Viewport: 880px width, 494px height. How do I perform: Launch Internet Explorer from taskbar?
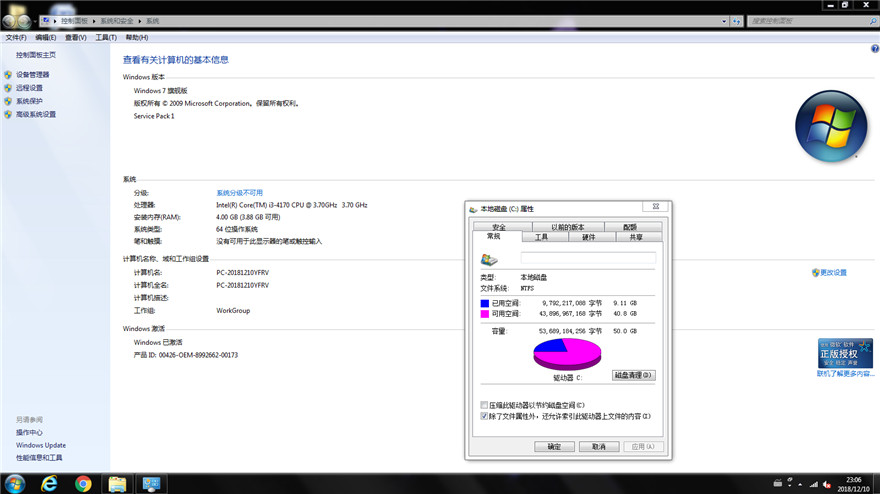49,483
